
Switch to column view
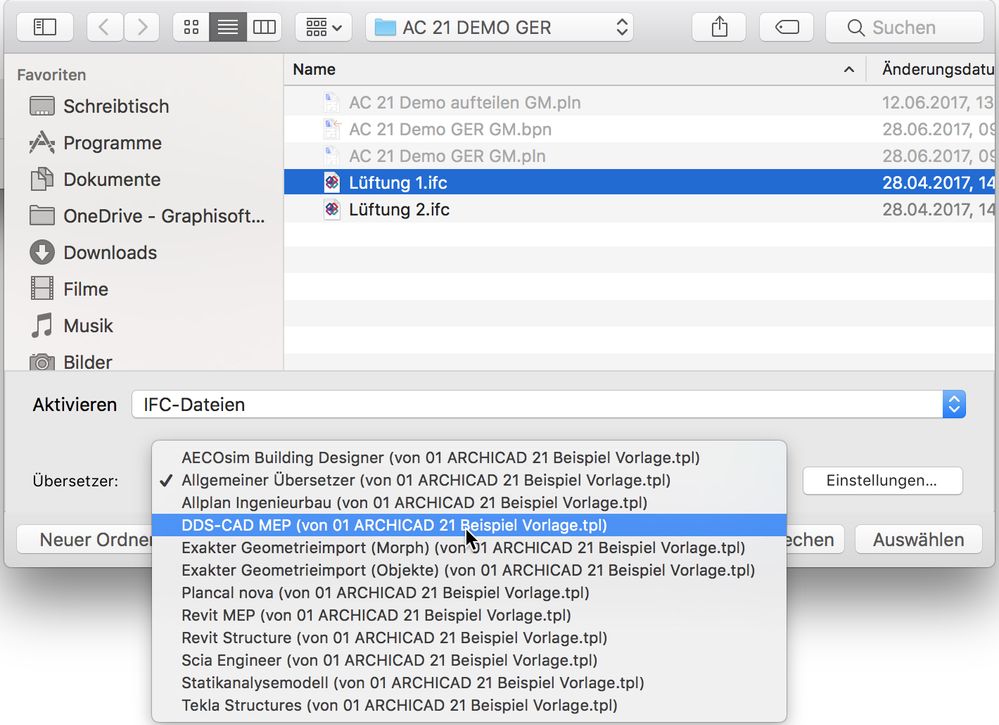(264, 27)
